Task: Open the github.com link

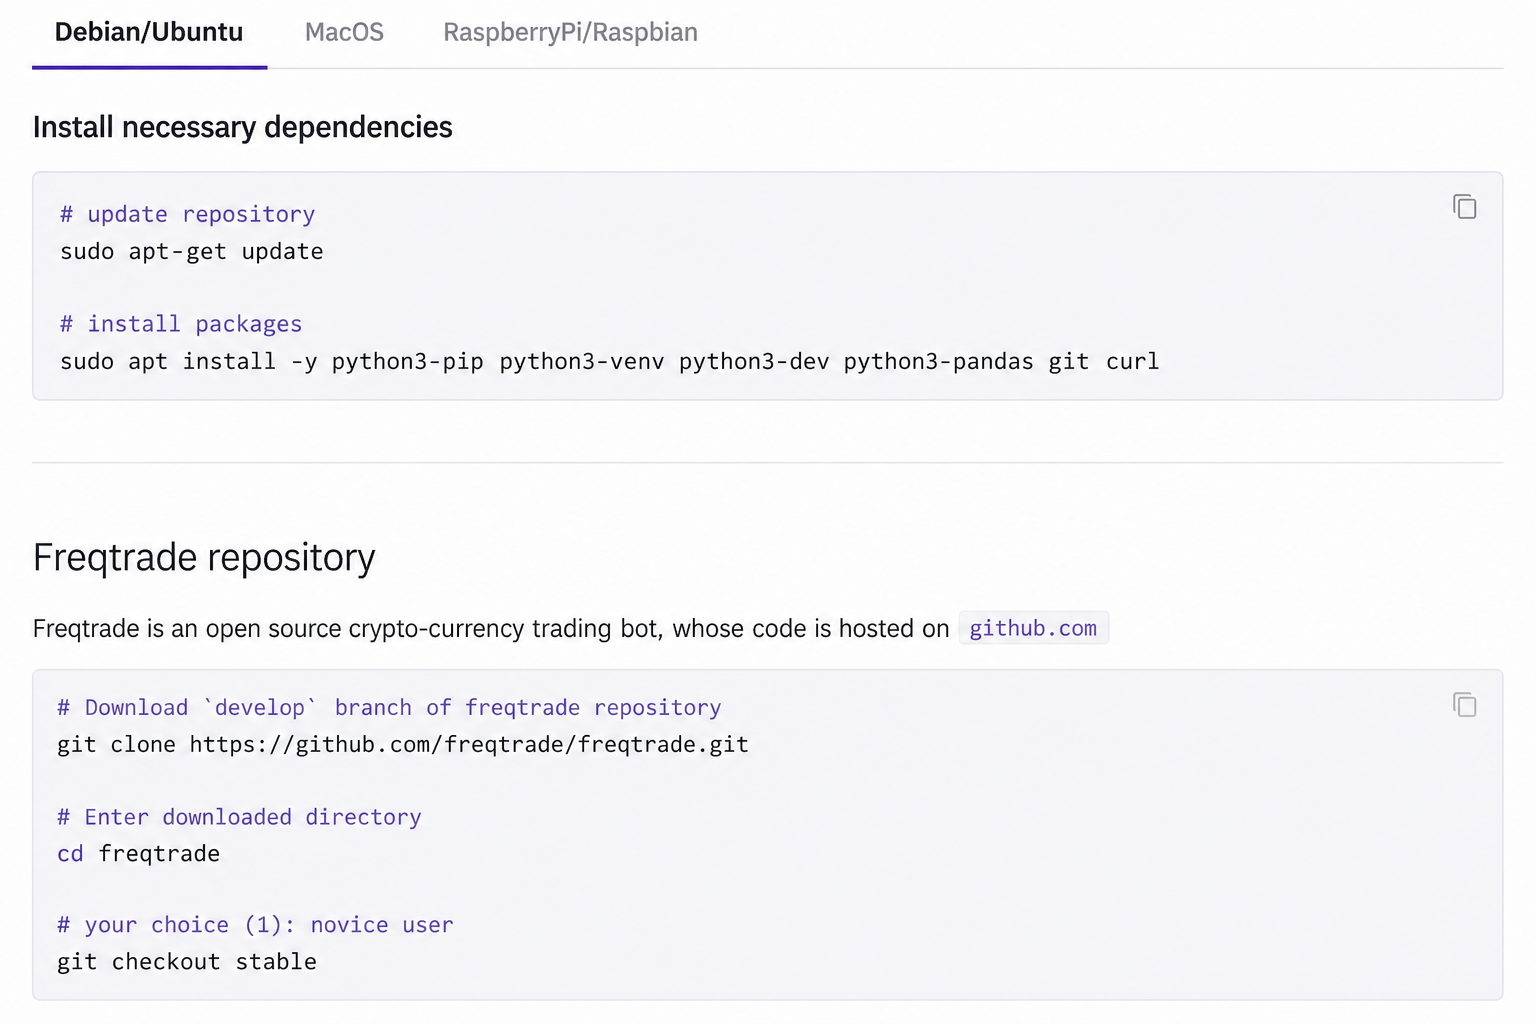Action: [1033, 628]
